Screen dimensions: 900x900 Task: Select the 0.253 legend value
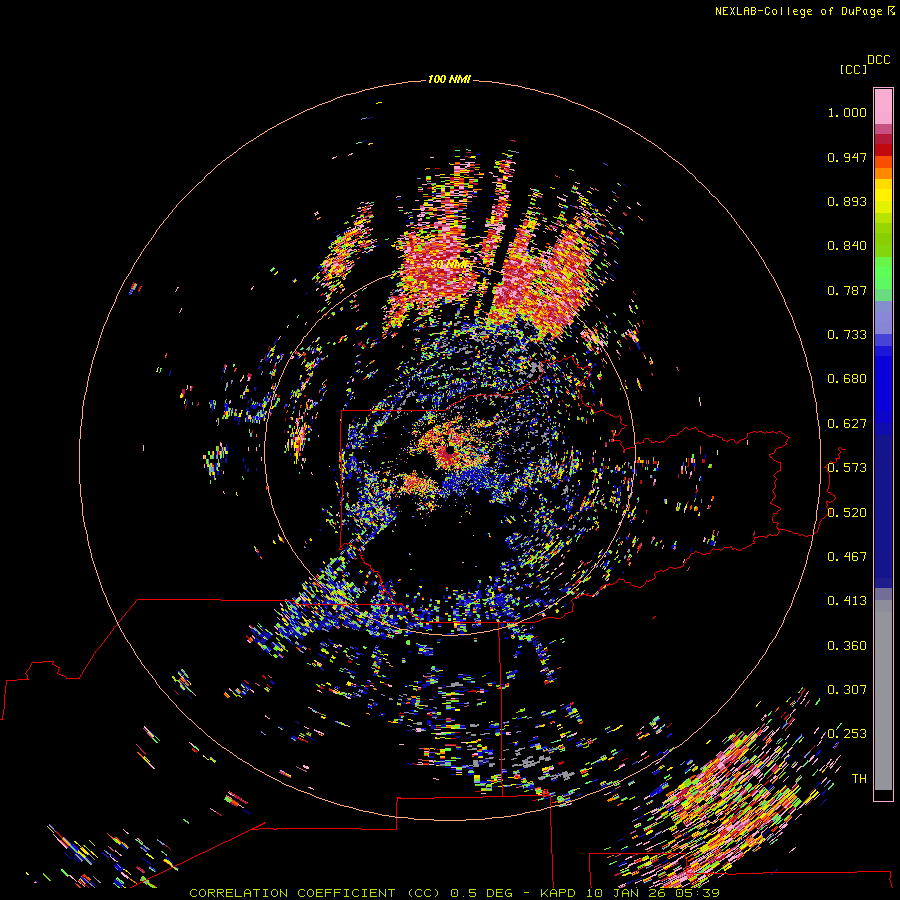(x=847, y=734)
